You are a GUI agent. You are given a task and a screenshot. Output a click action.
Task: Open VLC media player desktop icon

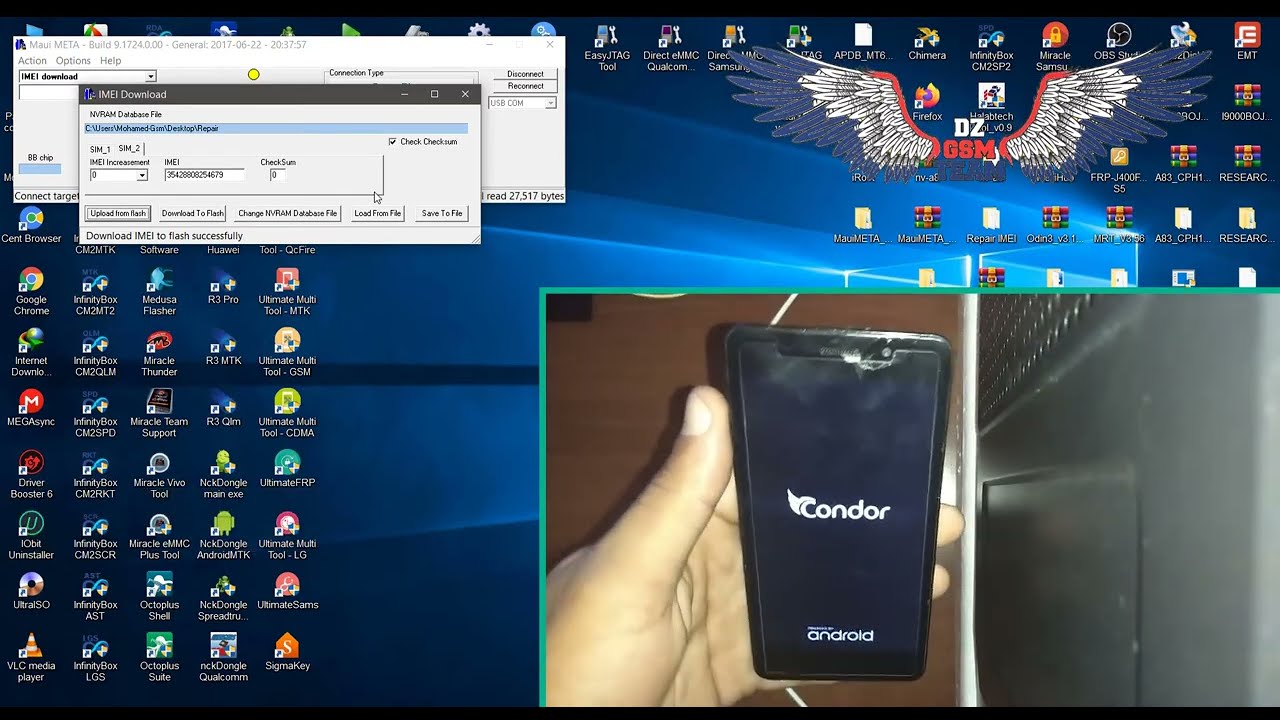coord(31,658)
